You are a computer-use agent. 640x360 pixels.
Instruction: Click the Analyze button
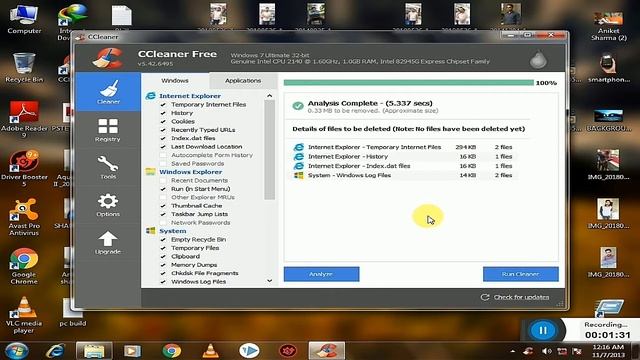point(322,274)
